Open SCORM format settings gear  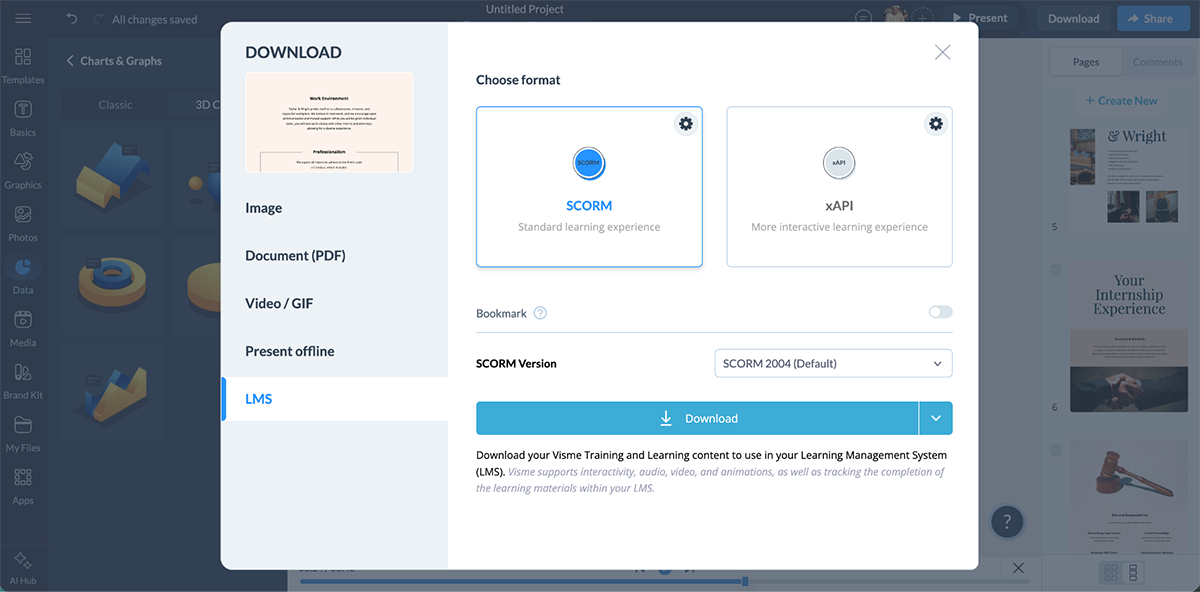[685, 123]
